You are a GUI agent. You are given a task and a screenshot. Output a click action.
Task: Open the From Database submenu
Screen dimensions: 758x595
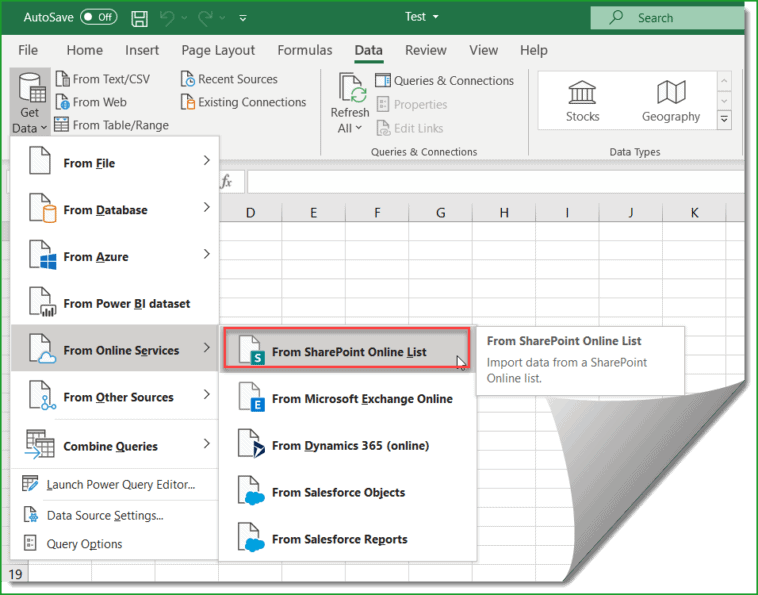click(115, 209)
